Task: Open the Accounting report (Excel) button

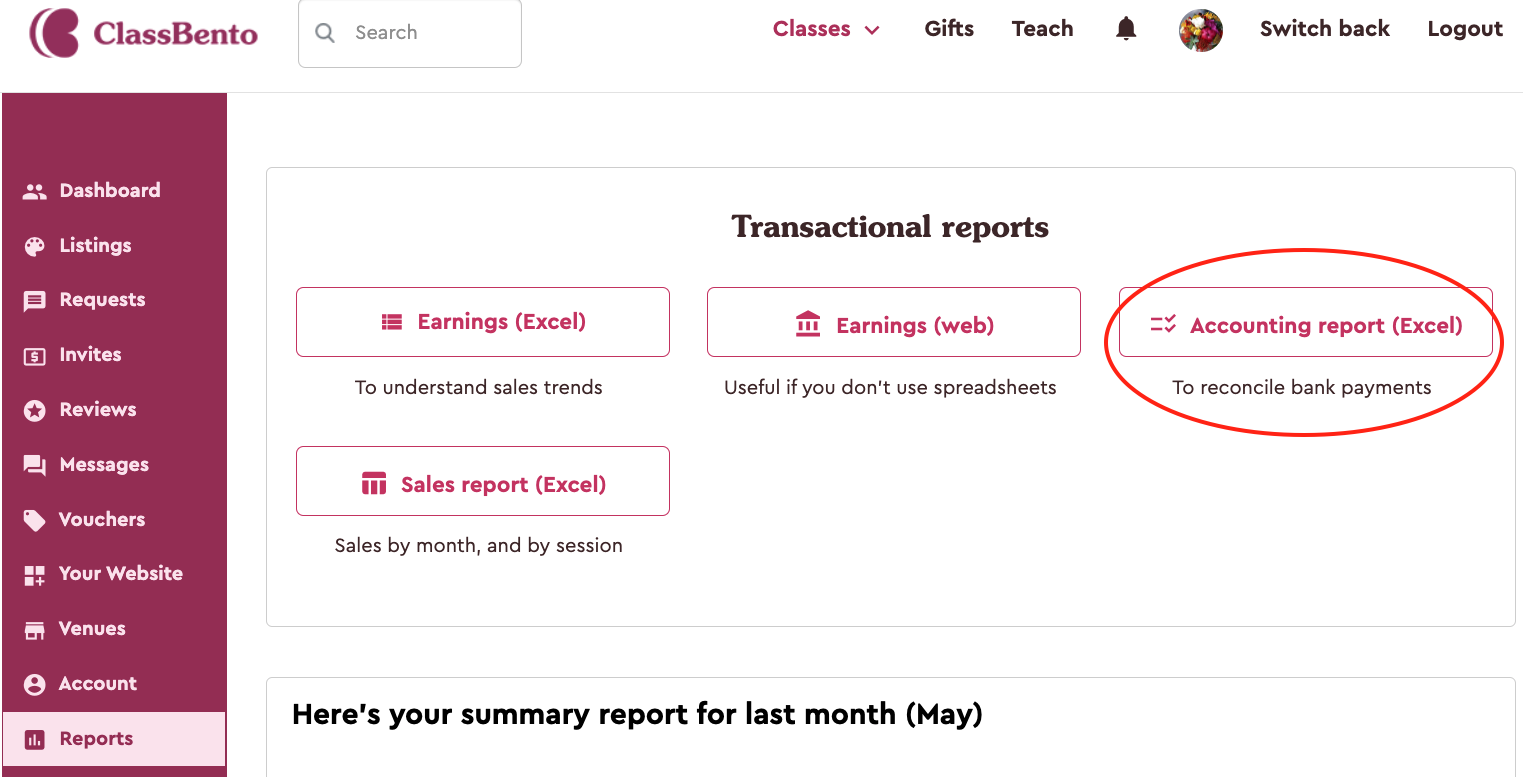Action: click(x=1306, y=322)
